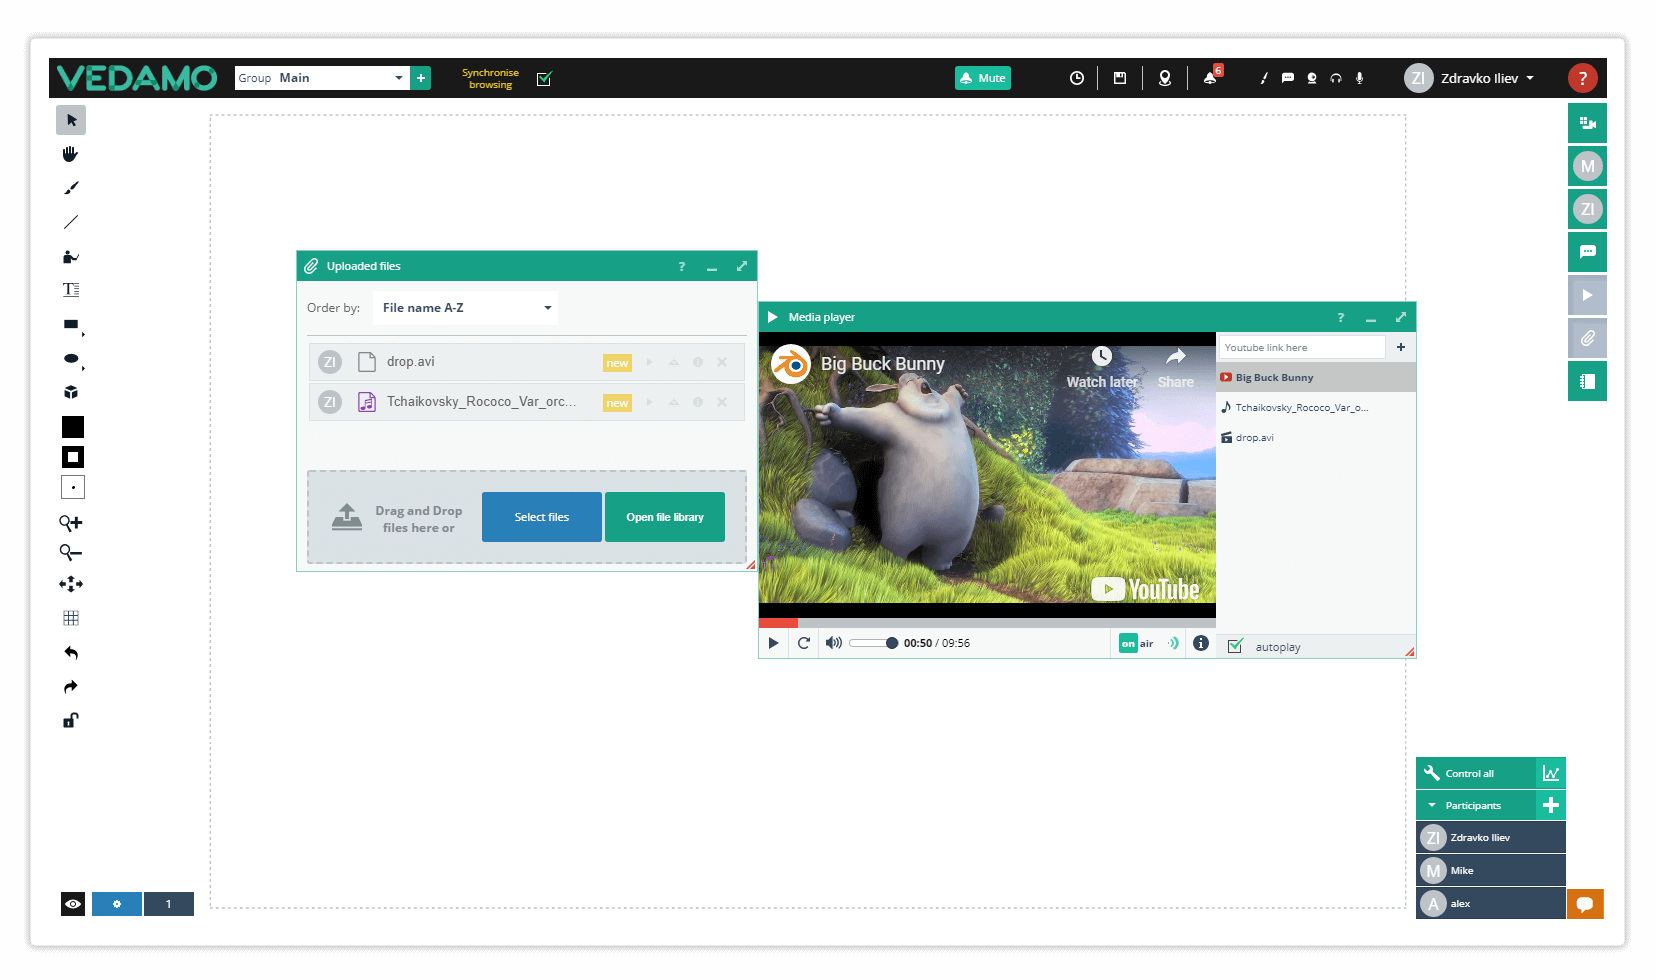This screenshot has height=980, width=1656.
Task: Open the timer clock icon
Action: coord(1077,78)
